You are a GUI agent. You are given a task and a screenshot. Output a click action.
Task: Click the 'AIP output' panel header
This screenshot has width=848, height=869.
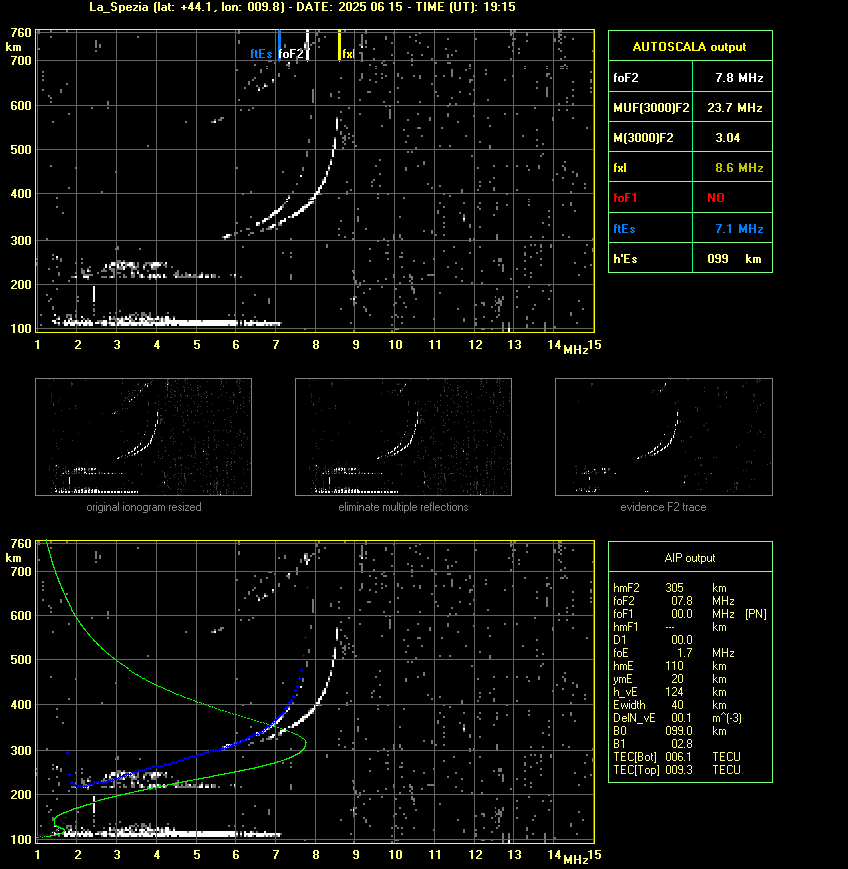coord(690,558)
